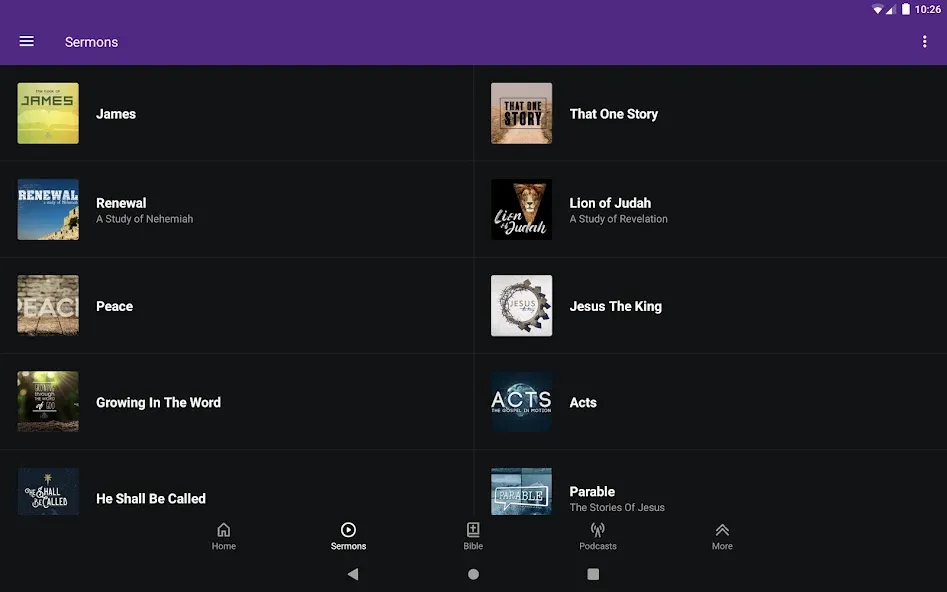947x592 pixels.
Task: Click the Growing In The Word thumbnail
Action: (48, 402)
